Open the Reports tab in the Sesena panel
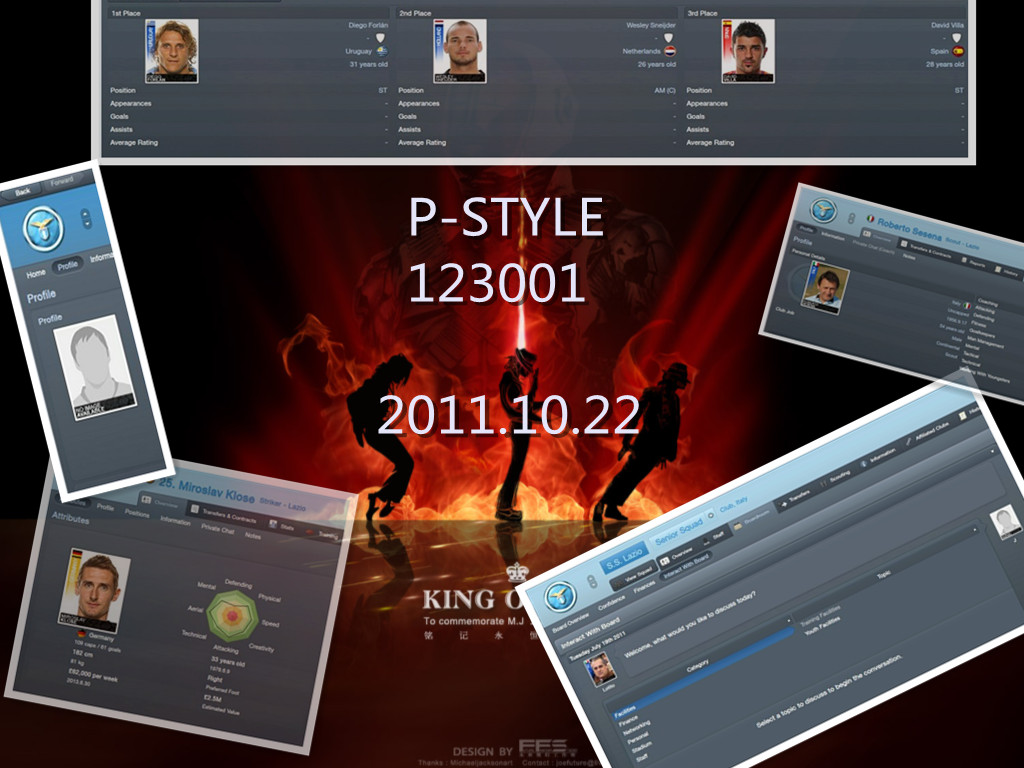The width and height of the screenshot is (1024, 768). click(973, 262)
